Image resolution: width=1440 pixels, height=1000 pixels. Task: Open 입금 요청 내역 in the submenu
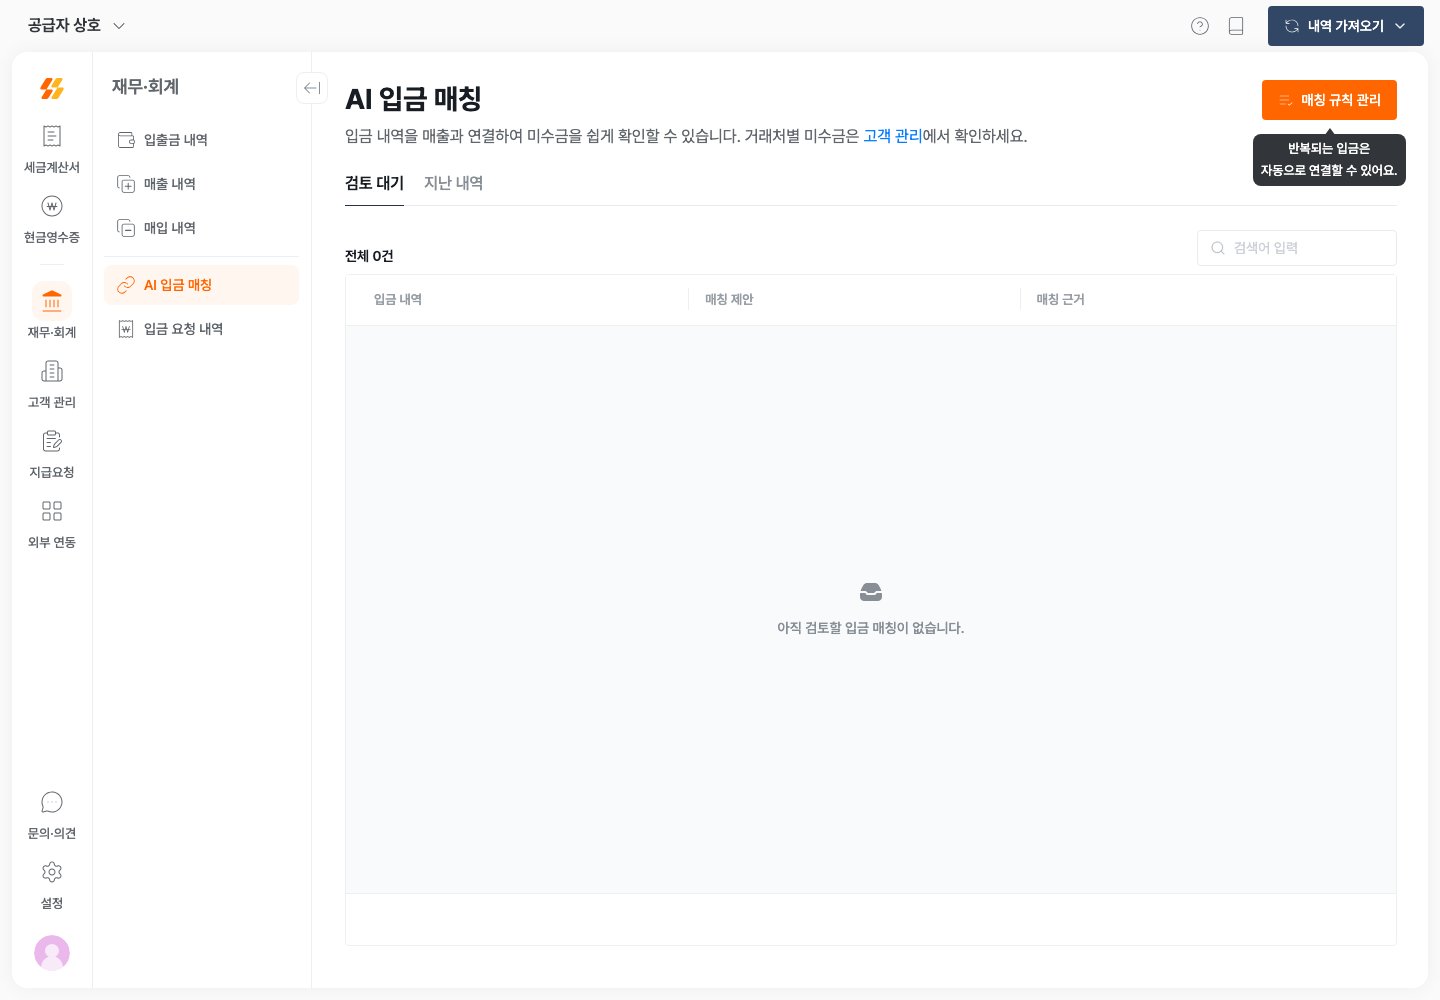(201, 329)
